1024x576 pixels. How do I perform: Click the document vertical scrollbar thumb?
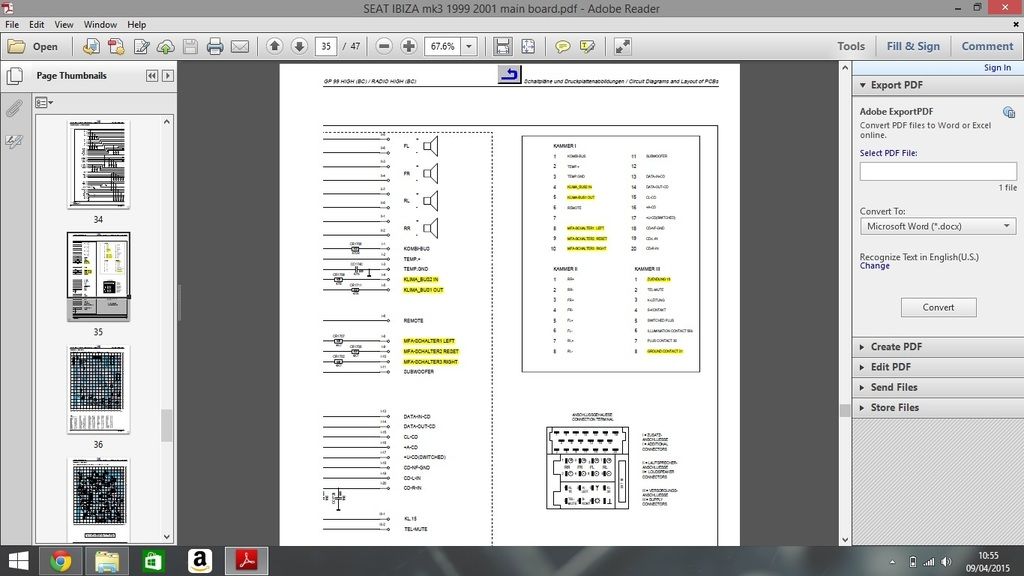tap(844, 409)
